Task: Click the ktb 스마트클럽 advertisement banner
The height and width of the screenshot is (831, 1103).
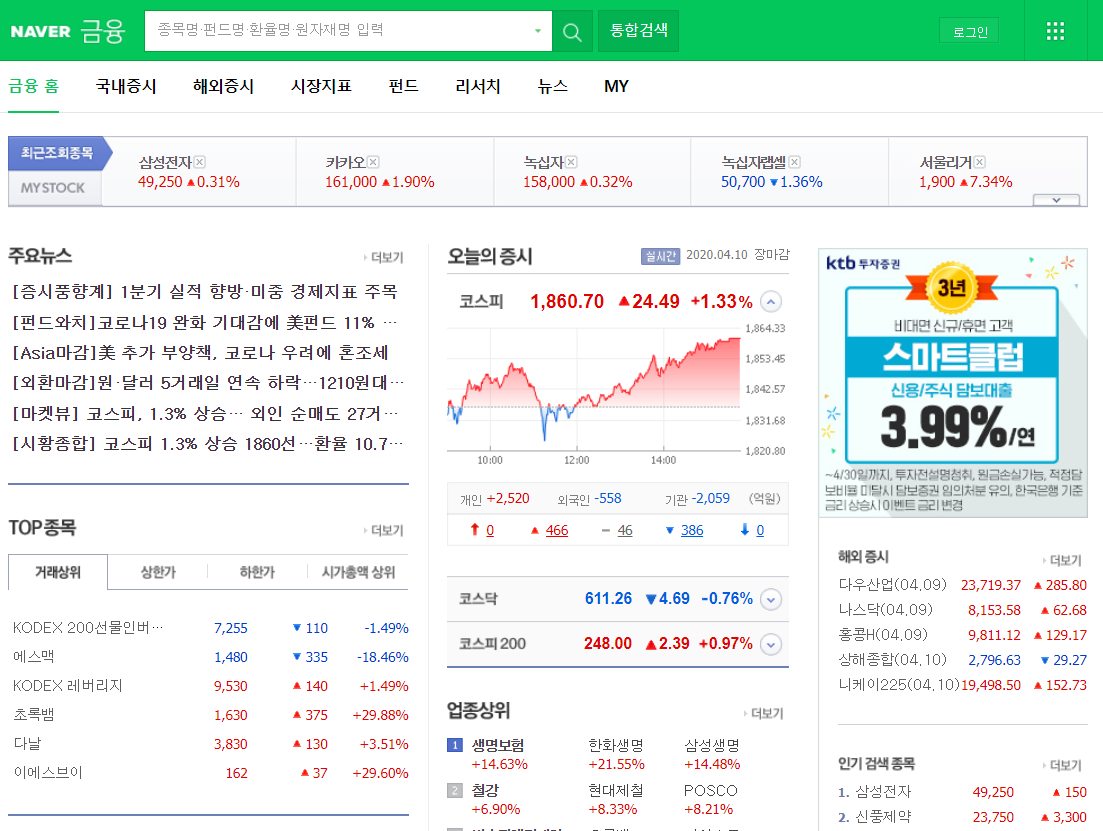Action: tap(953, 383)
